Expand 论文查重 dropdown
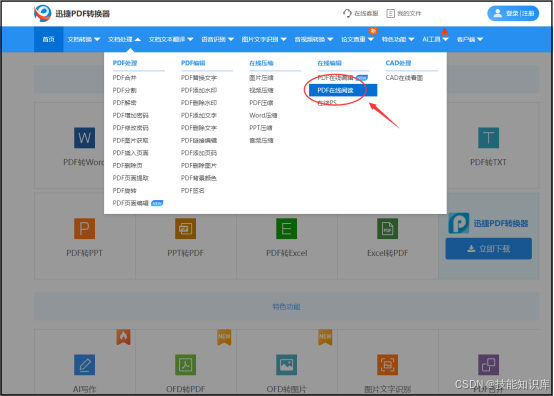 357,39
